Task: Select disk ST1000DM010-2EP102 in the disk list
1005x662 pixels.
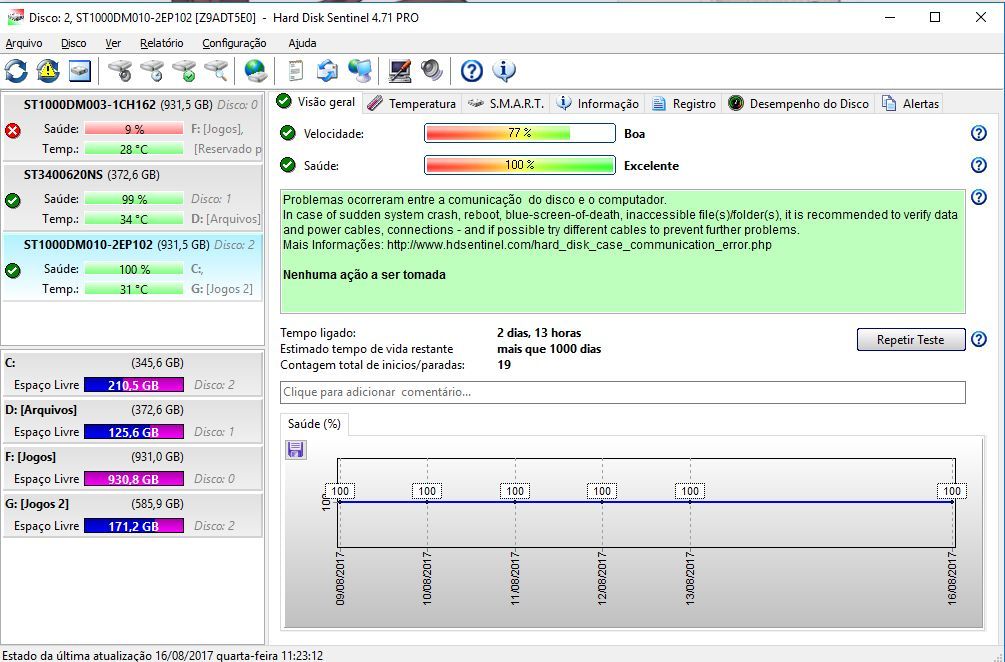Action: click(133, 267)
